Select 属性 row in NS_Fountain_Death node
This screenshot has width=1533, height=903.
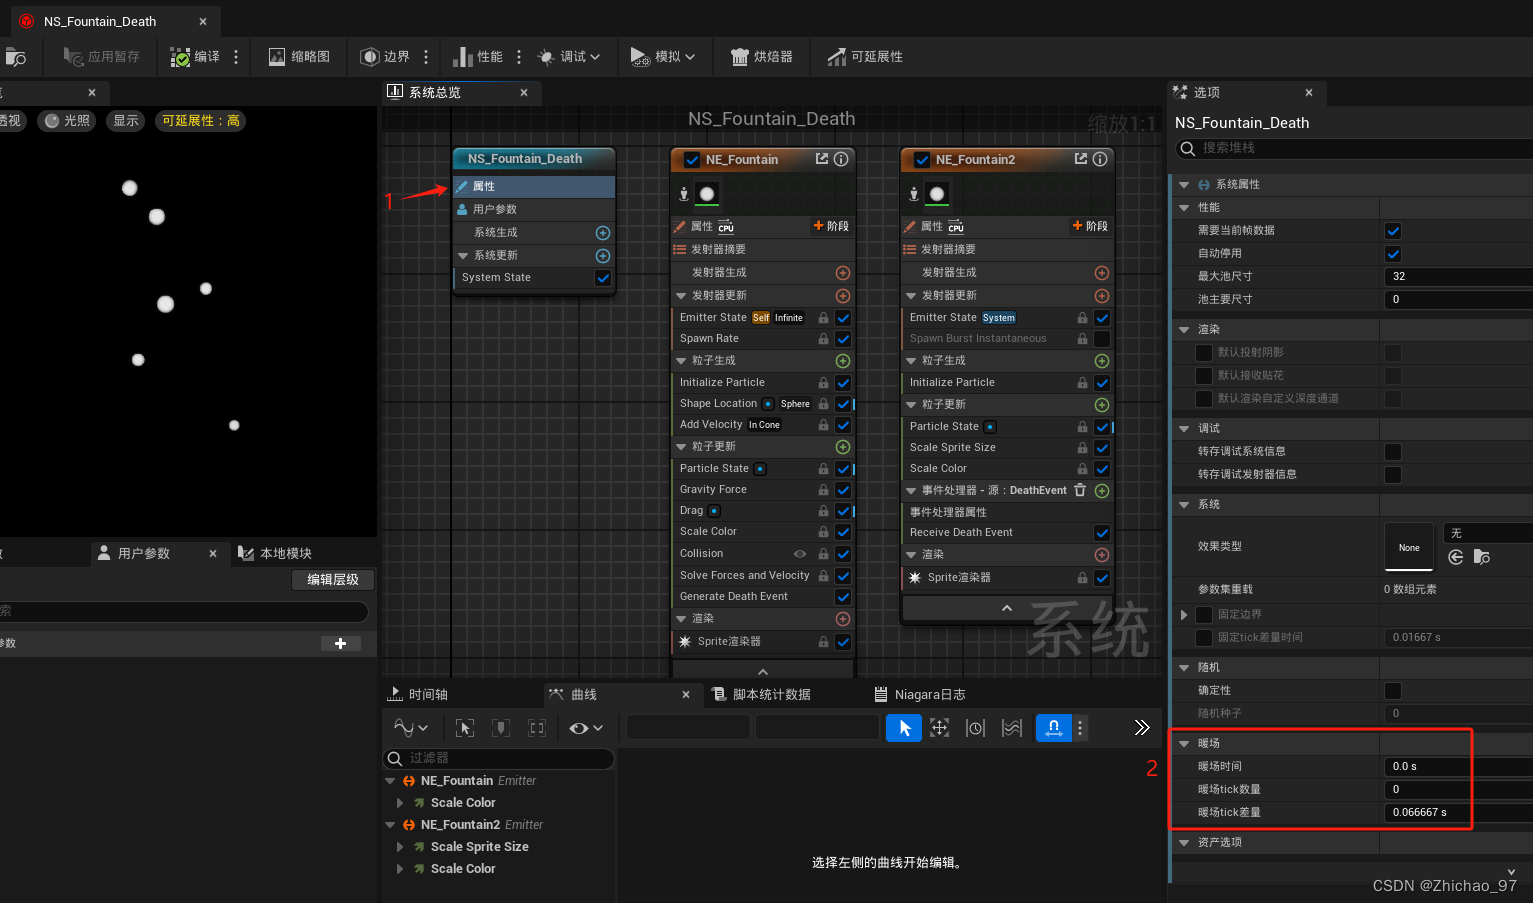[x=534, y=187]
